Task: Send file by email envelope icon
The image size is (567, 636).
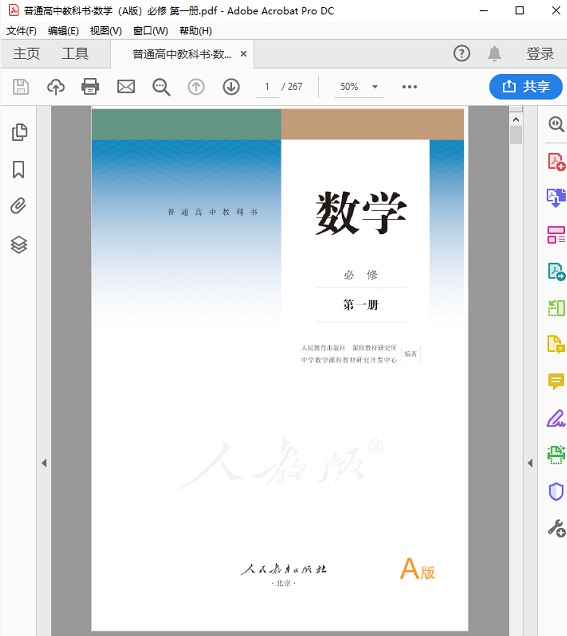Action: coord(126,87)
